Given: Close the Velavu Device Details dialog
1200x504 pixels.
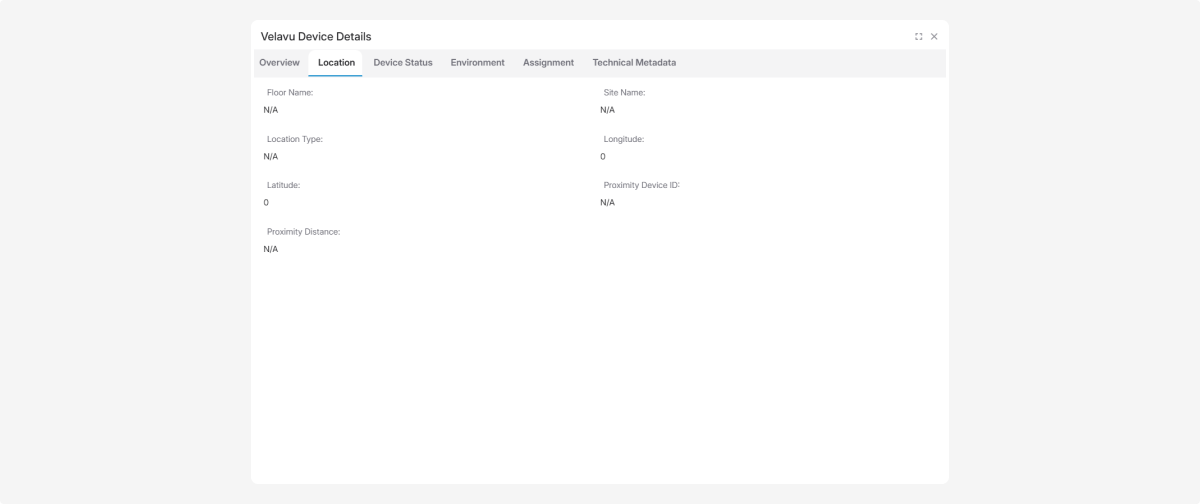Looking at the screenshot, I should pyautogui.click(x=934, y=37).
